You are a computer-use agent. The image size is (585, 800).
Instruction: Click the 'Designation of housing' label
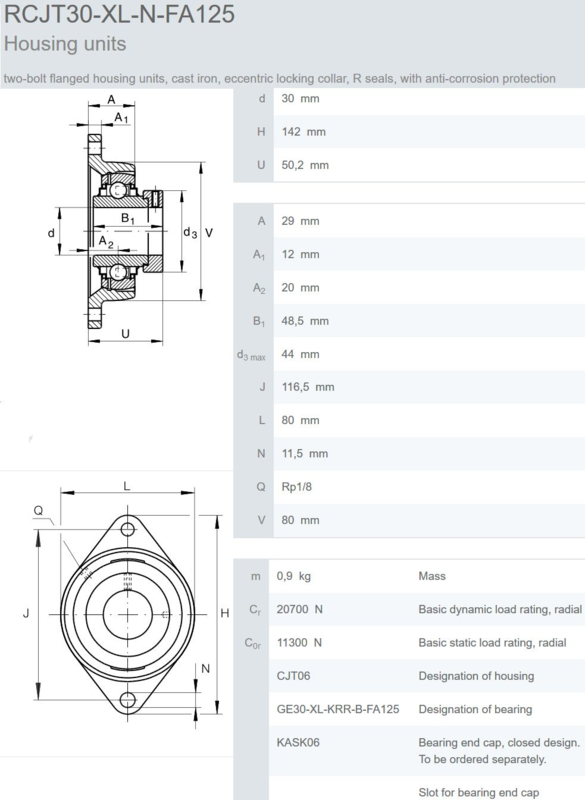pos(476,676)
